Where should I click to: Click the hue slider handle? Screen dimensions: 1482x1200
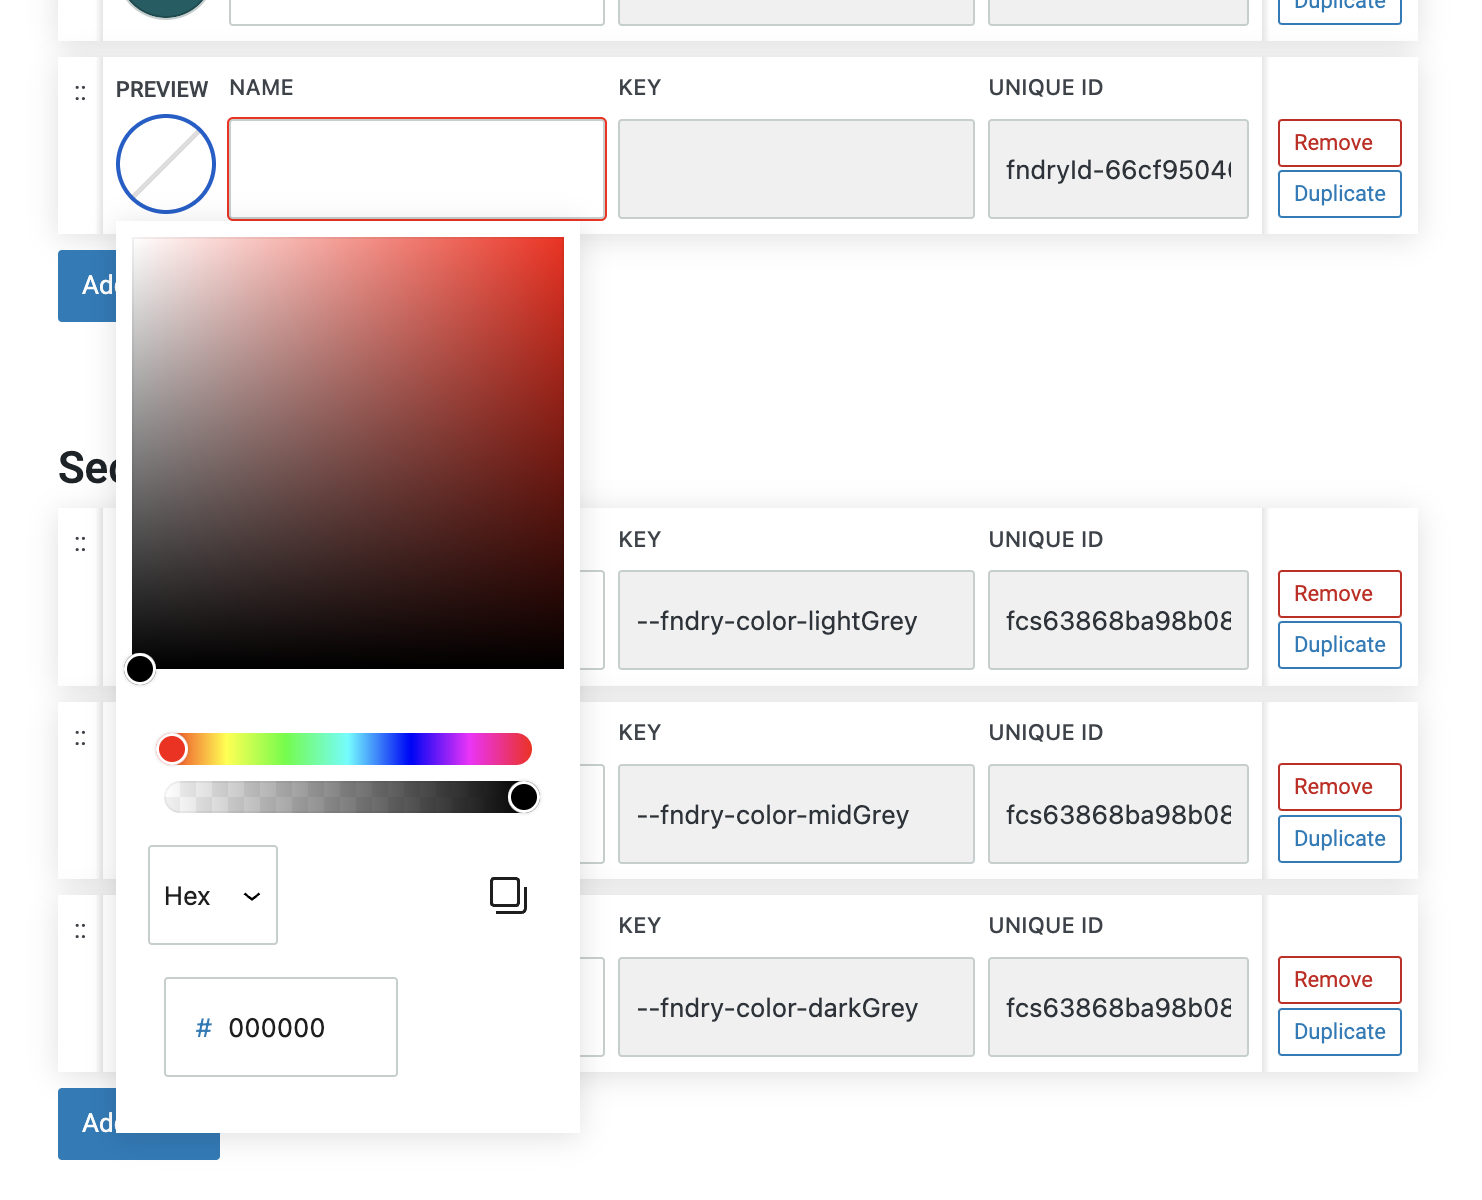point(173,749)
